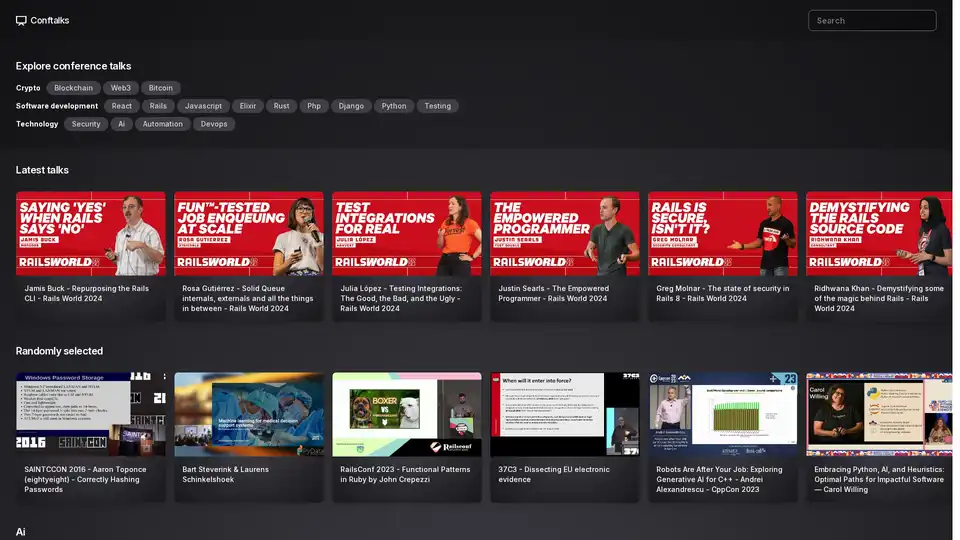Choose the React topic tag
This screenshot has width=960, height=540.
coord(121,106)
